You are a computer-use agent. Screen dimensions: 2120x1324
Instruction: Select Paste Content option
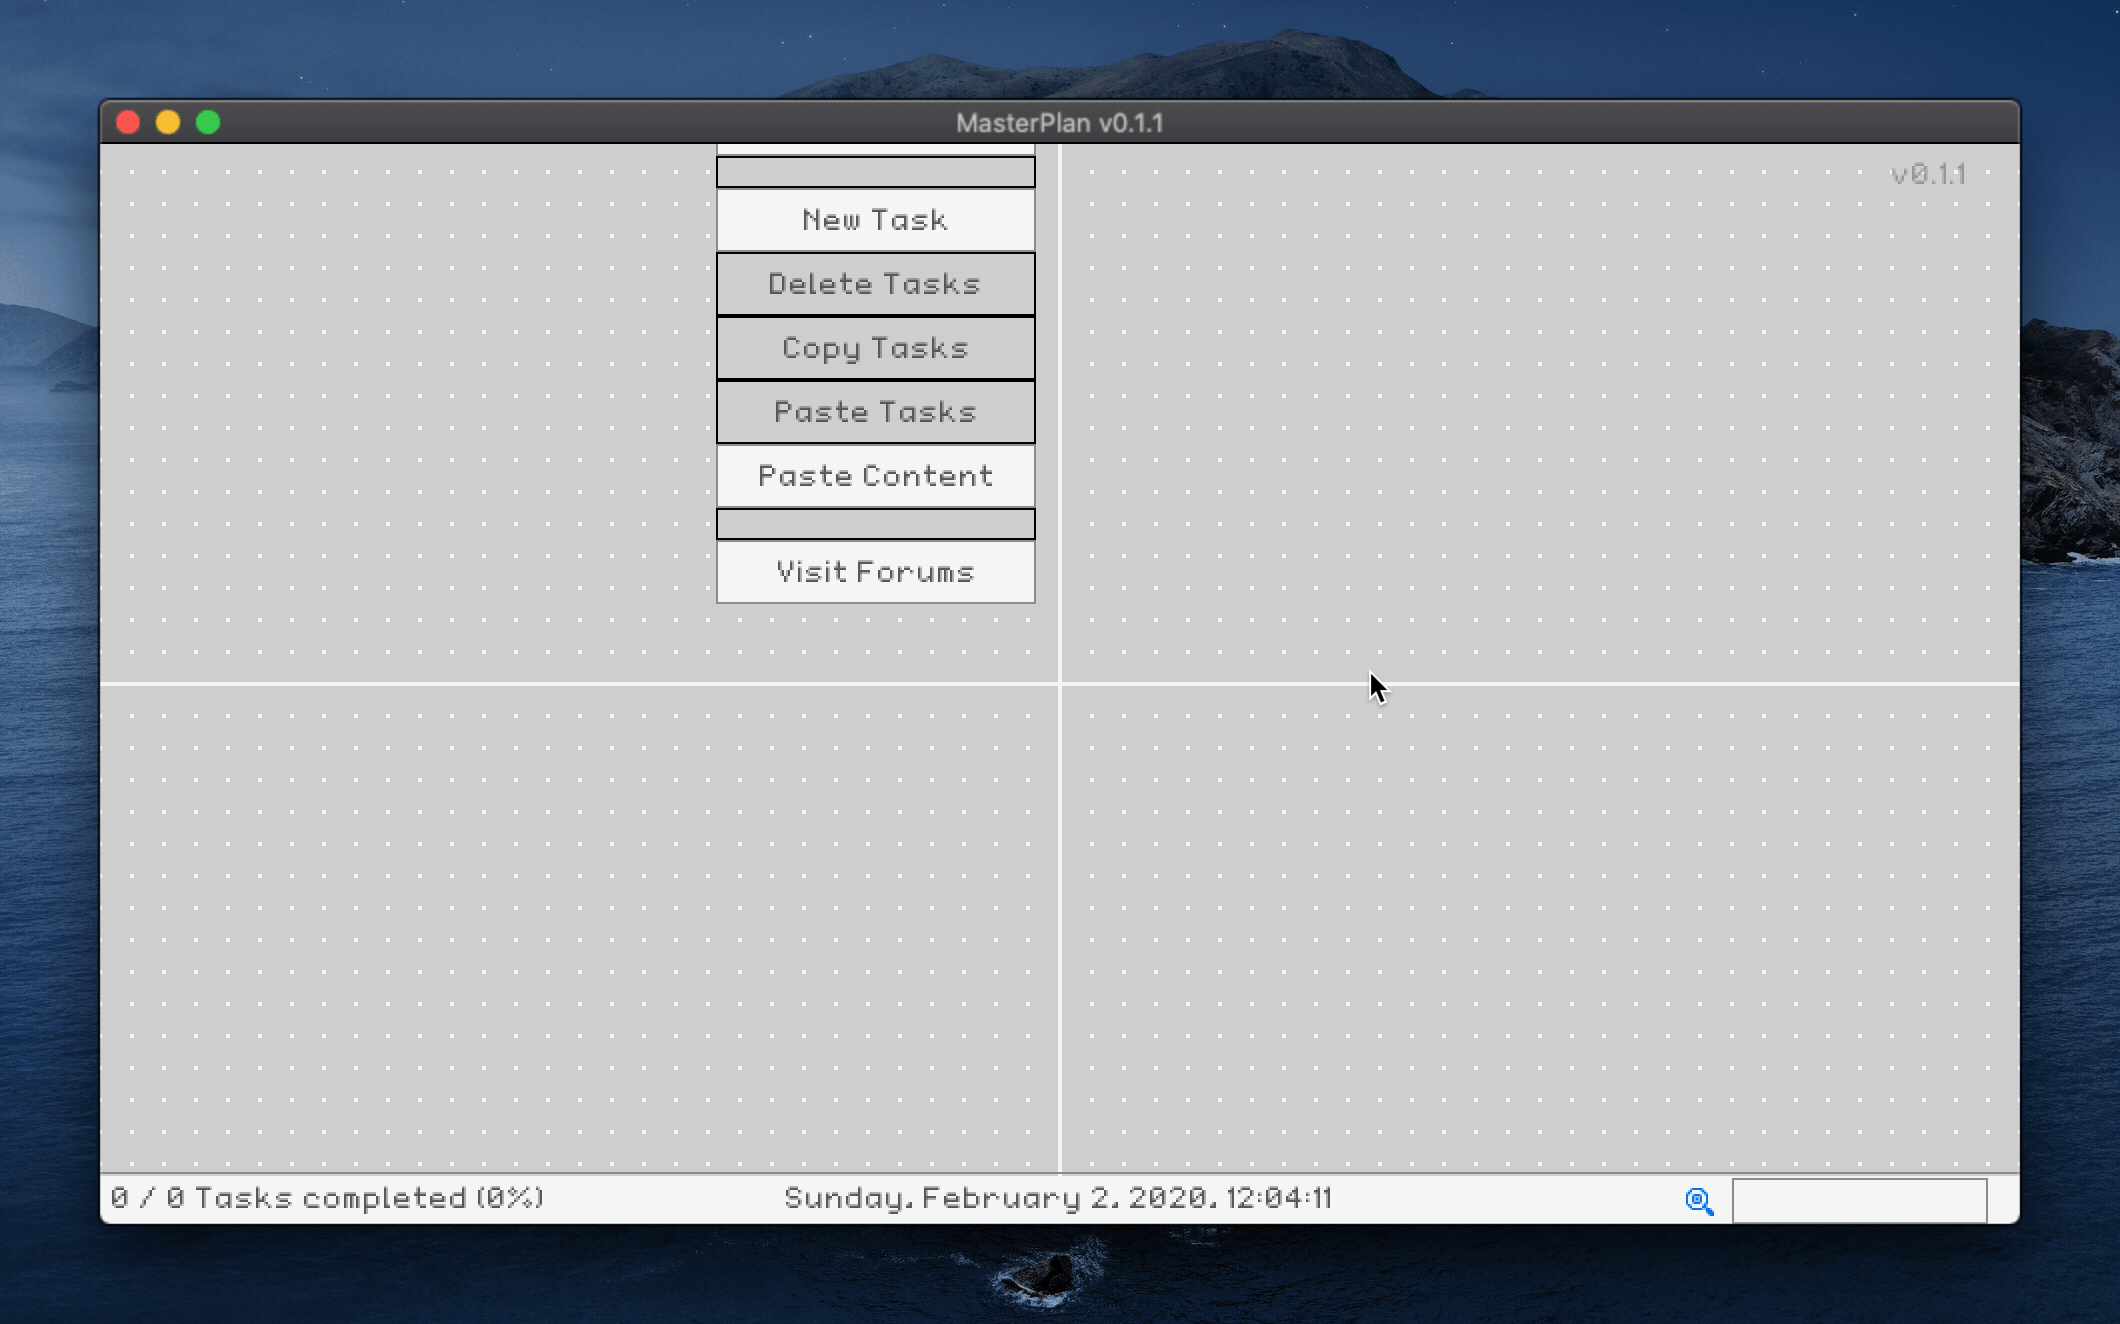(875, 476)
